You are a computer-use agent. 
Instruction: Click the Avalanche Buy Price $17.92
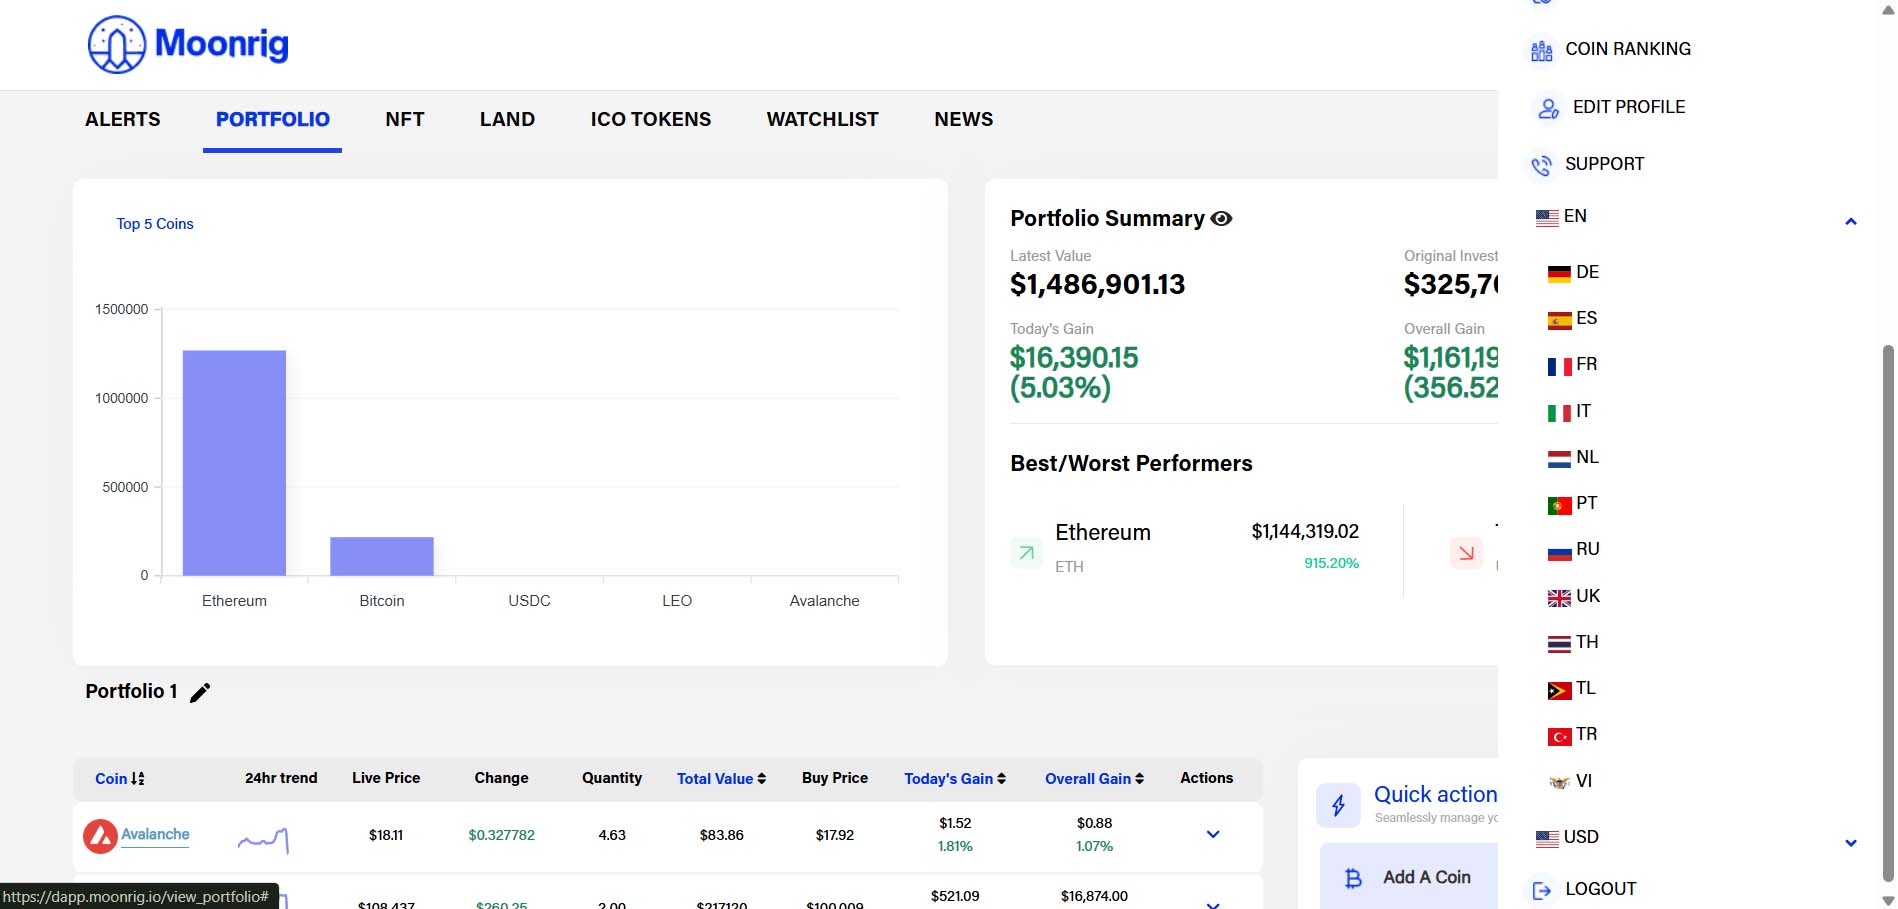point(835,835)
